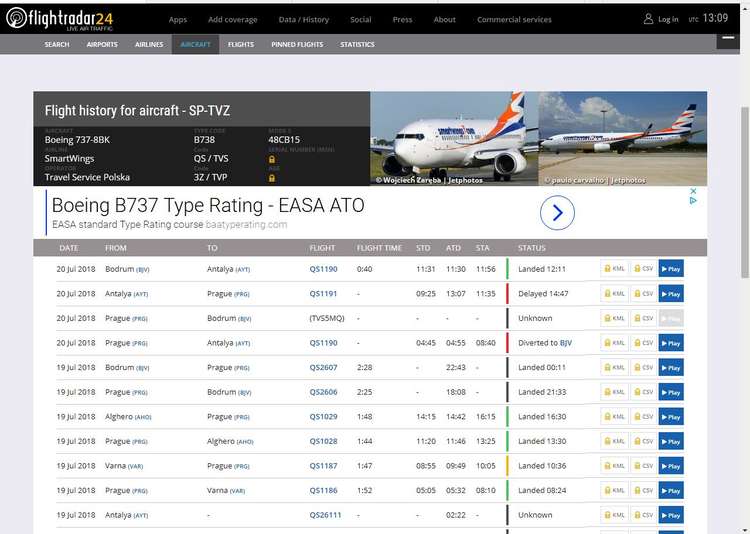Download CSV for TVS5MQ flight row

tap(643, 318)
